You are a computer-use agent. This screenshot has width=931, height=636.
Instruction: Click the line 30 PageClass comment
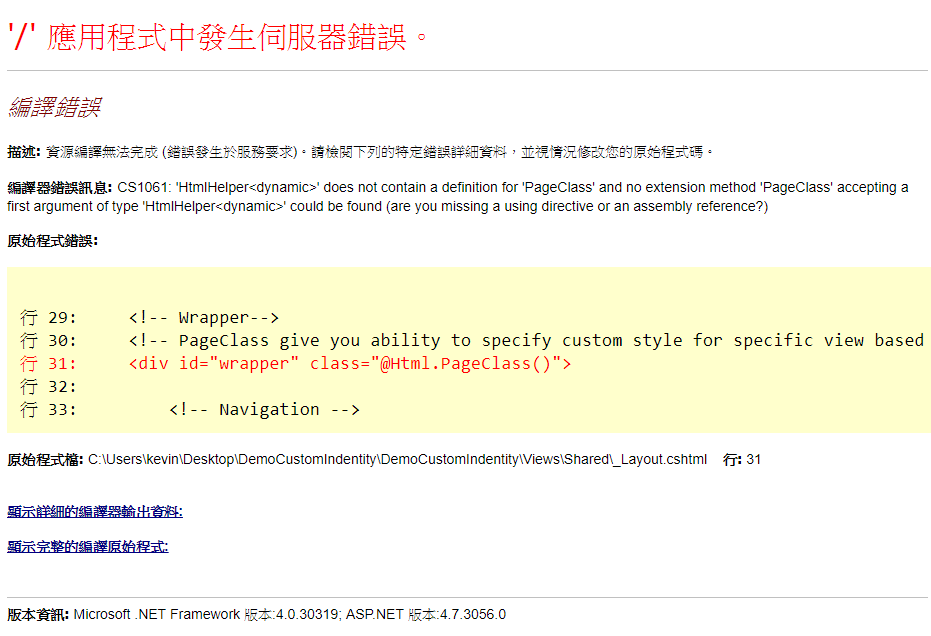(525, 341)
